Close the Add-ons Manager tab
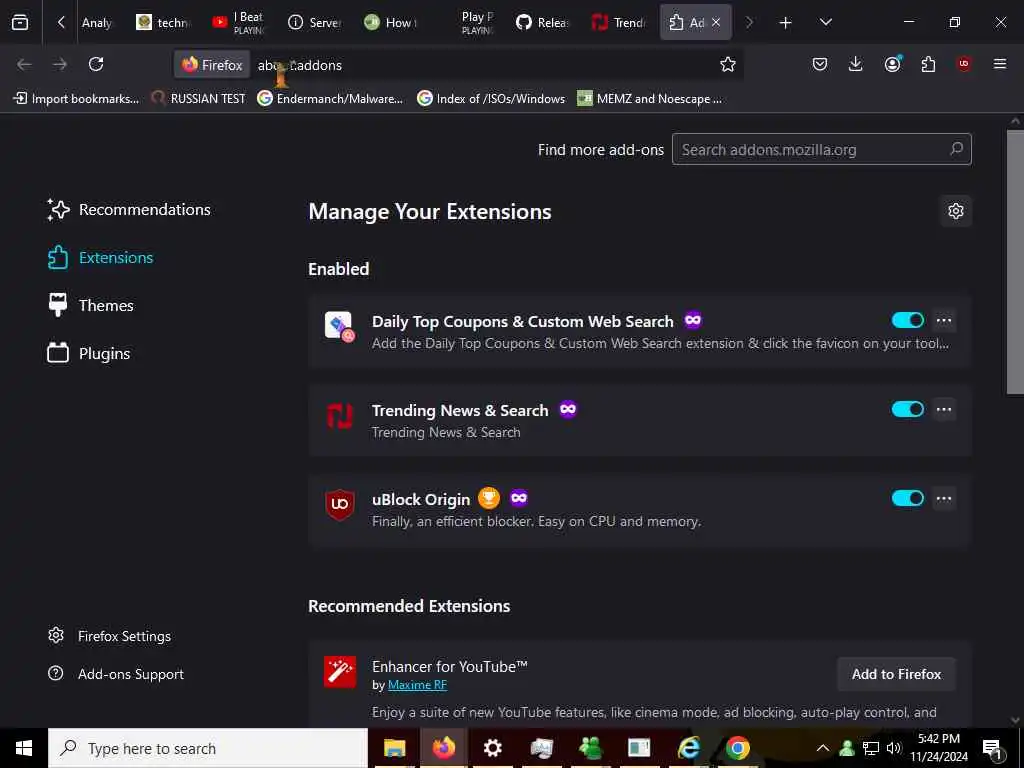The height and width of the screenshot is (768, 1024). point(716,22)
